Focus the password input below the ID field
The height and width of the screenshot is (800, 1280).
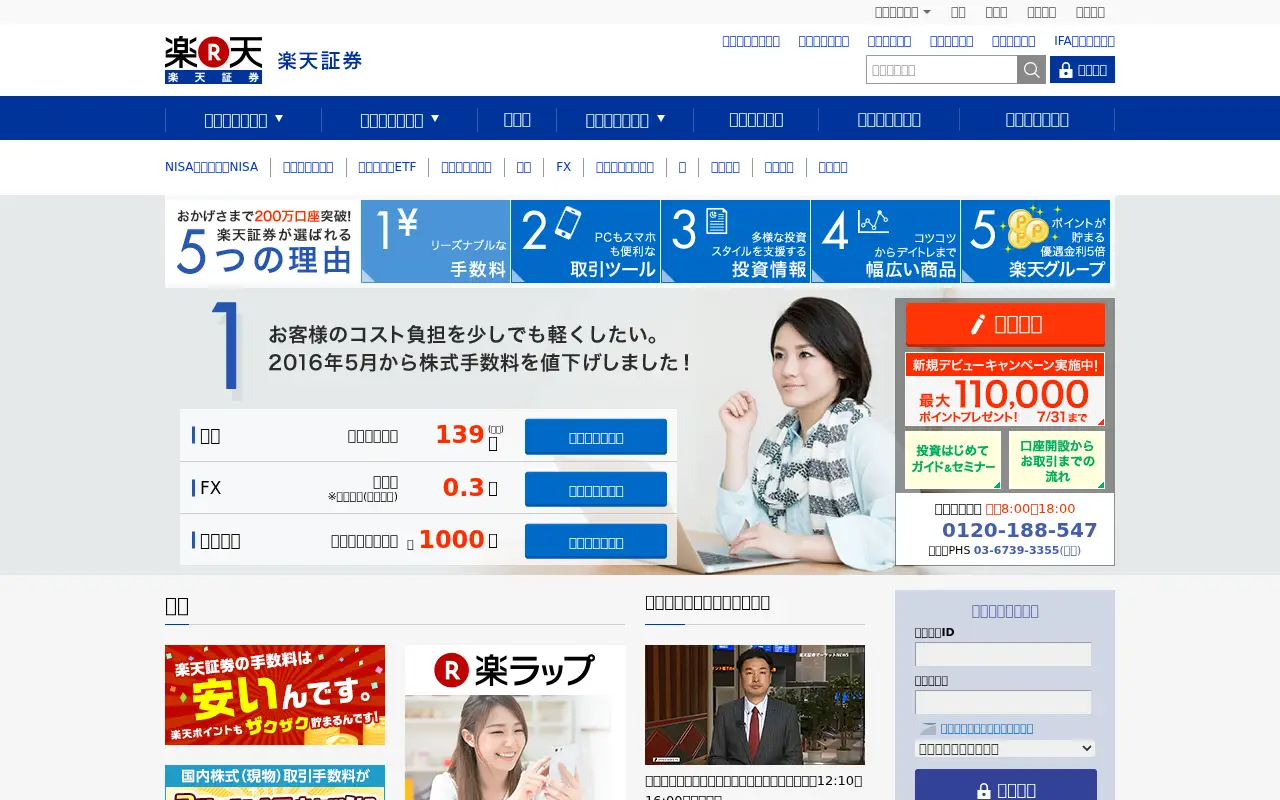[1003, 703]
